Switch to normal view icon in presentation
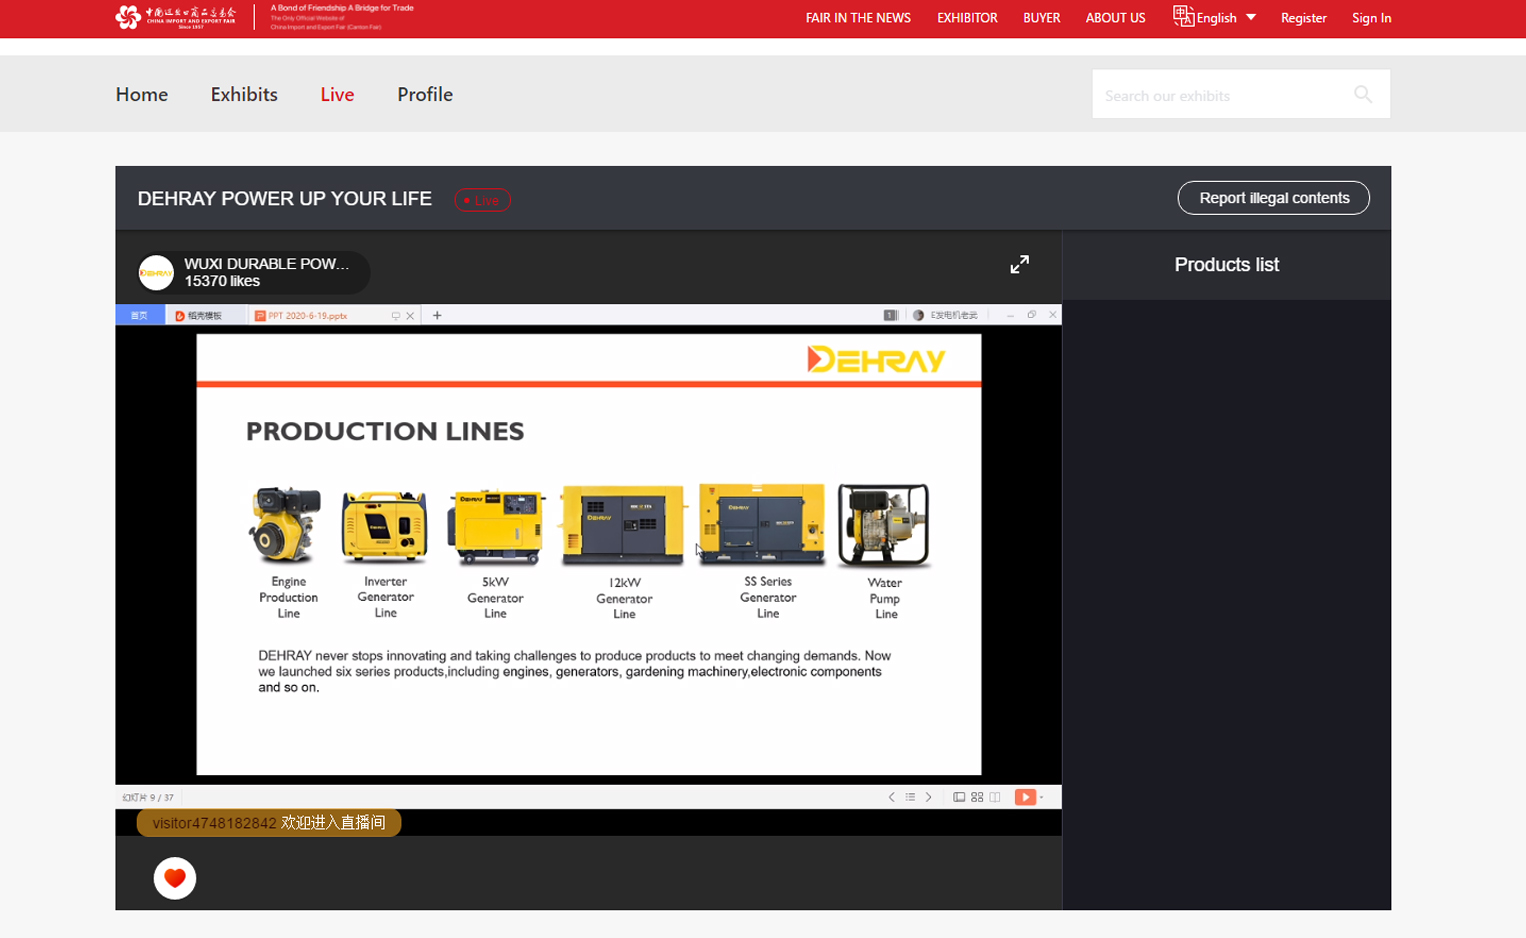Image resolution: width=1526 pixels, height=938 pixels. (x=959, y=797)
